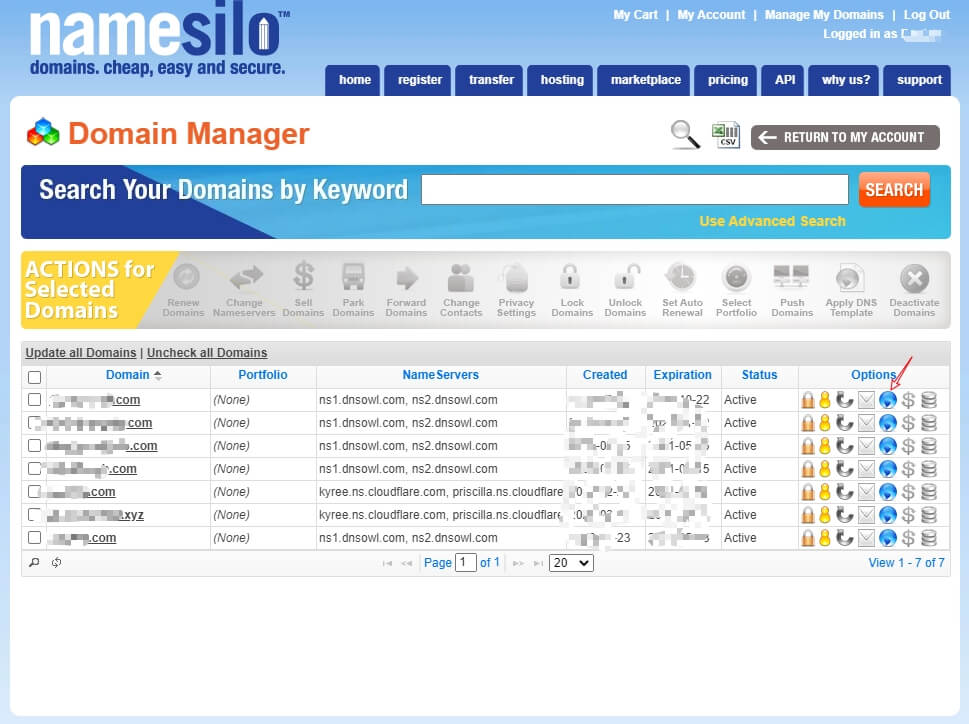Click the Created column header
Viewport: 969px width, 724px height.
tap(605, 375)
